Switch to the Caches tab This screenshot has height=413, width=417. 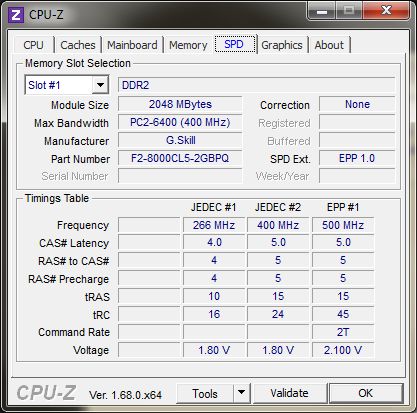pyautogui.click(x=78, y=45)
